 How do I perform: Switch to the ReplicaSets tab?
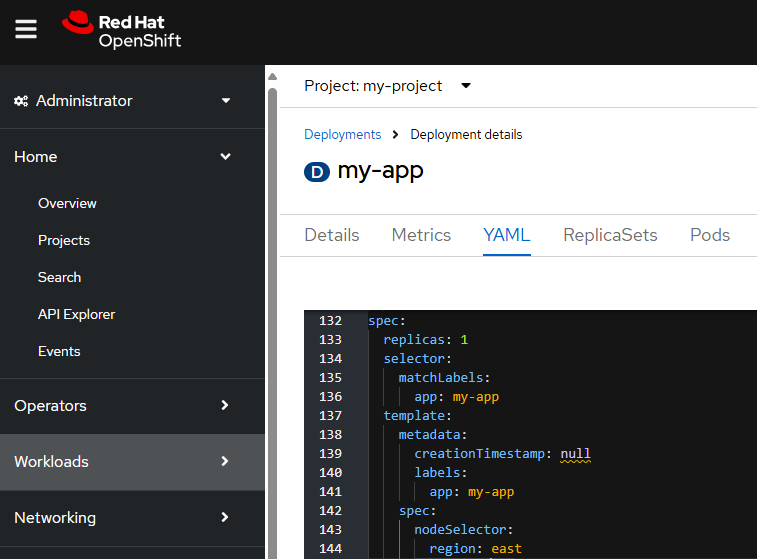tap(610, 235)
